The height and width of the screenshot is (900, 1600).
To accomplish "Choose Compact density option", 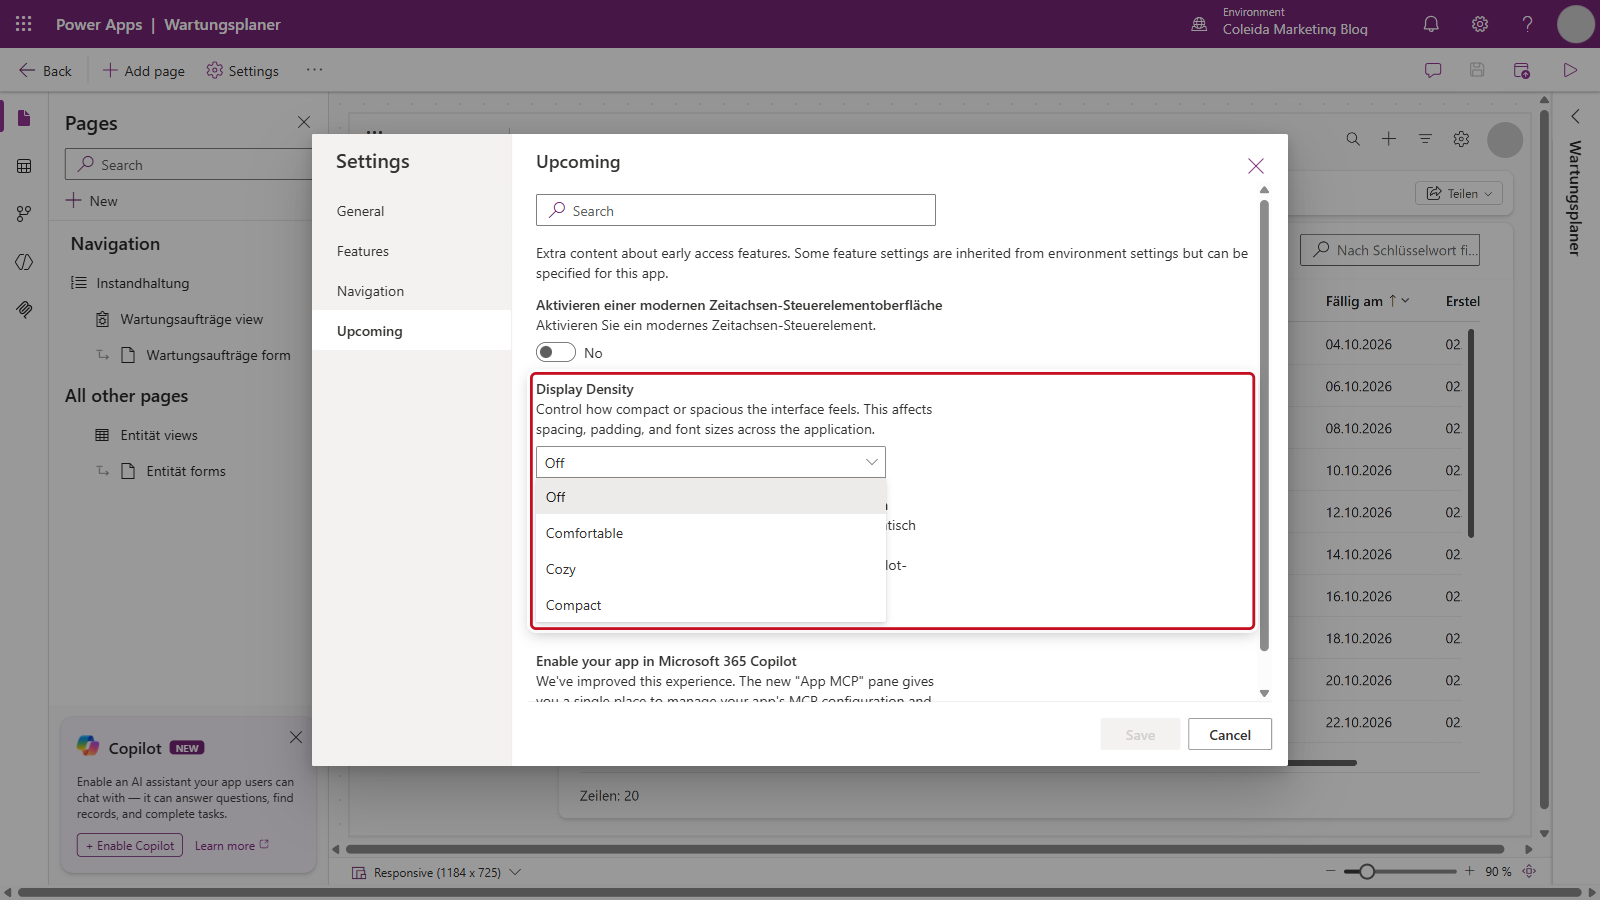I will click(x=711, y=605).
